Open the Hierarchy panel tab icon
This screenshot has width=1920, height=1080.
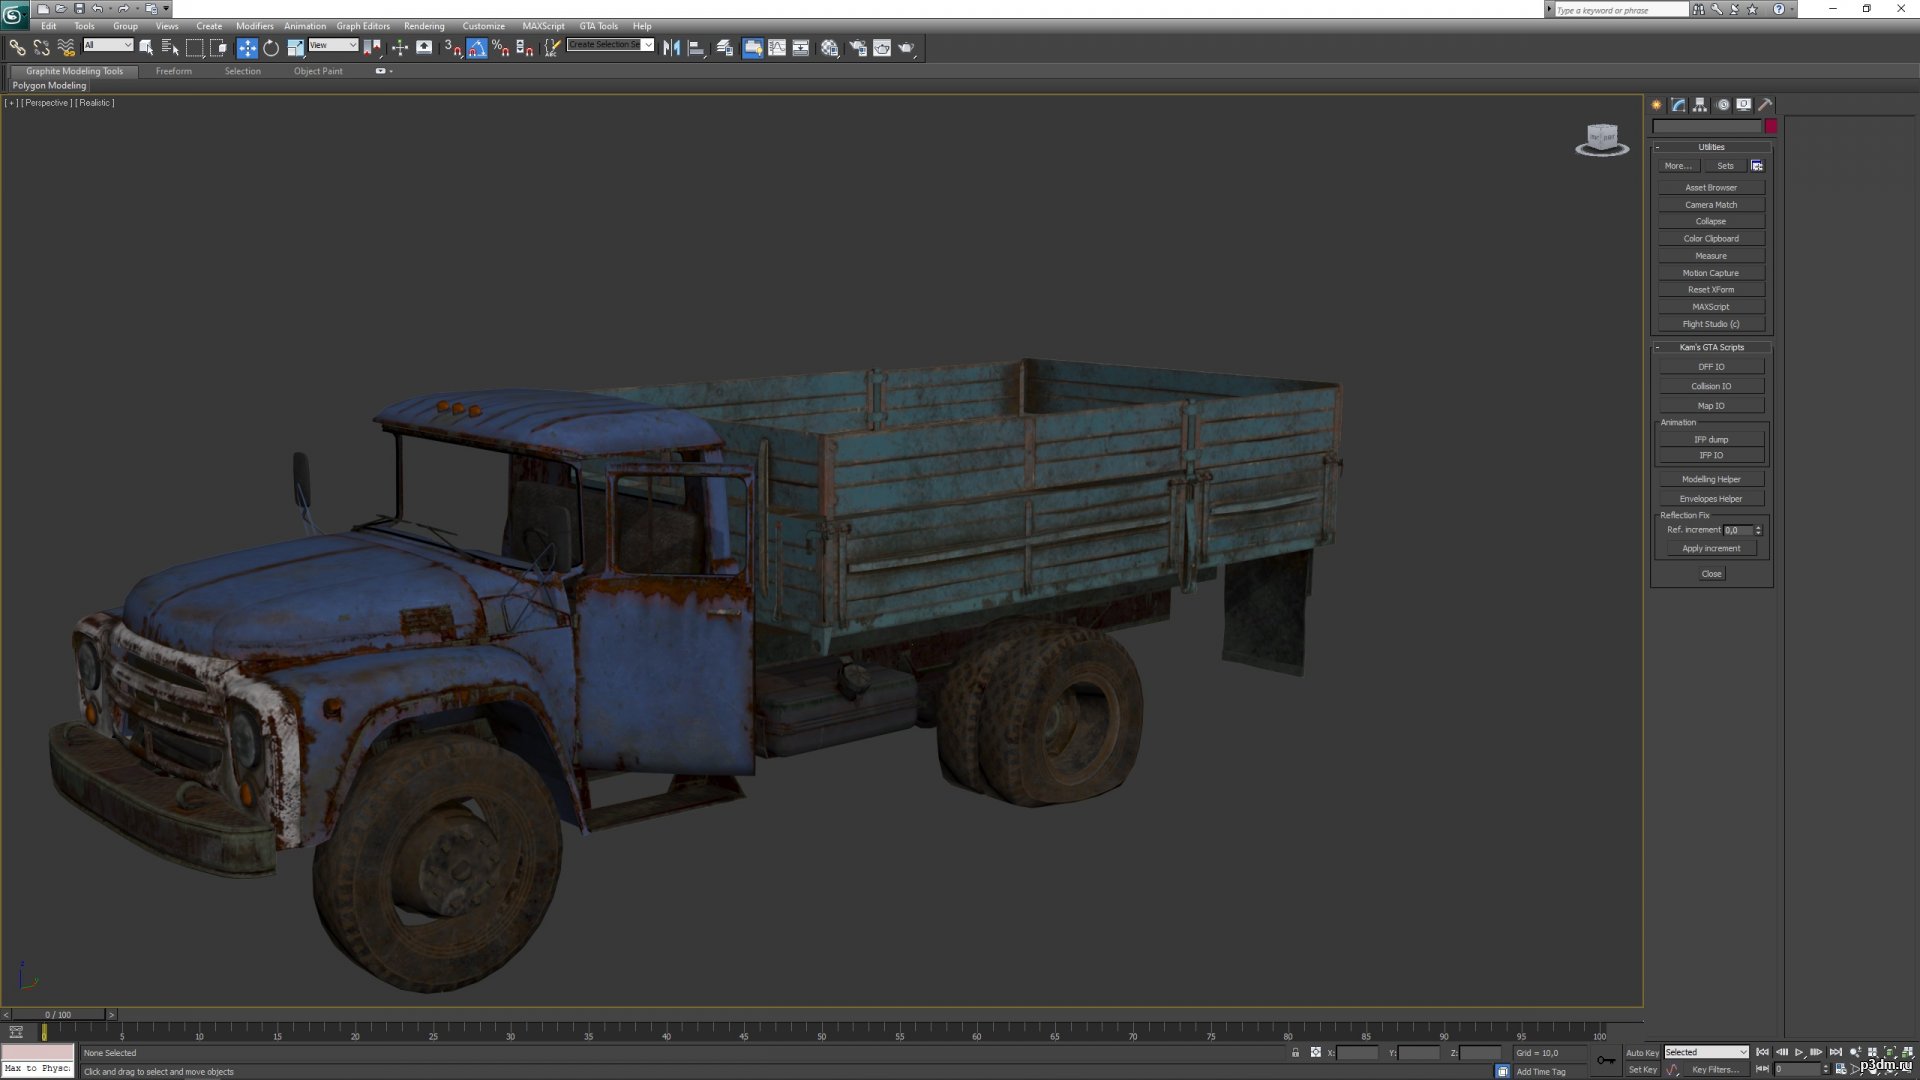(1700, 105)
